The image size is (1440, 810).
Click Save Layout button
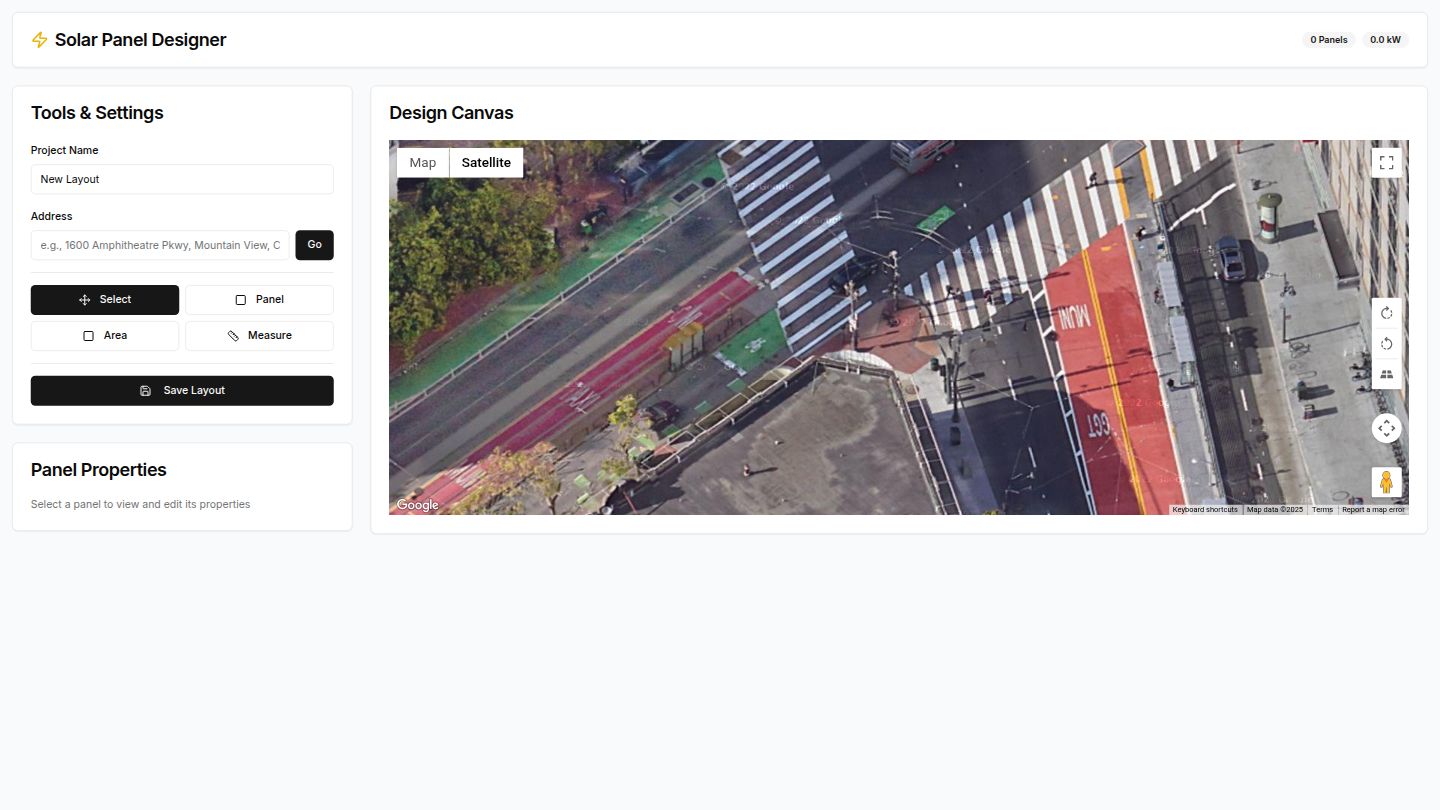tap(182, 391)
